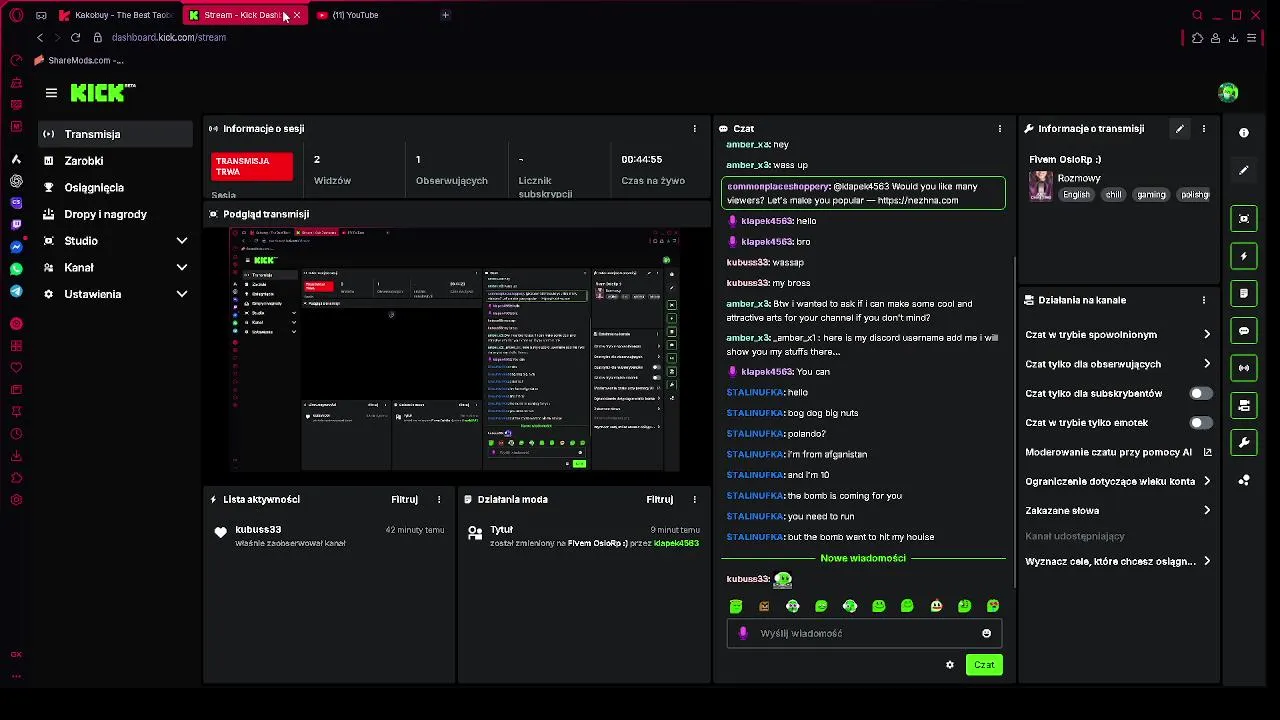Screen dimensions: 1280x720
Task: Expand Wyznacz cele, które chcesz osiągnąć
Action: 1118,562
